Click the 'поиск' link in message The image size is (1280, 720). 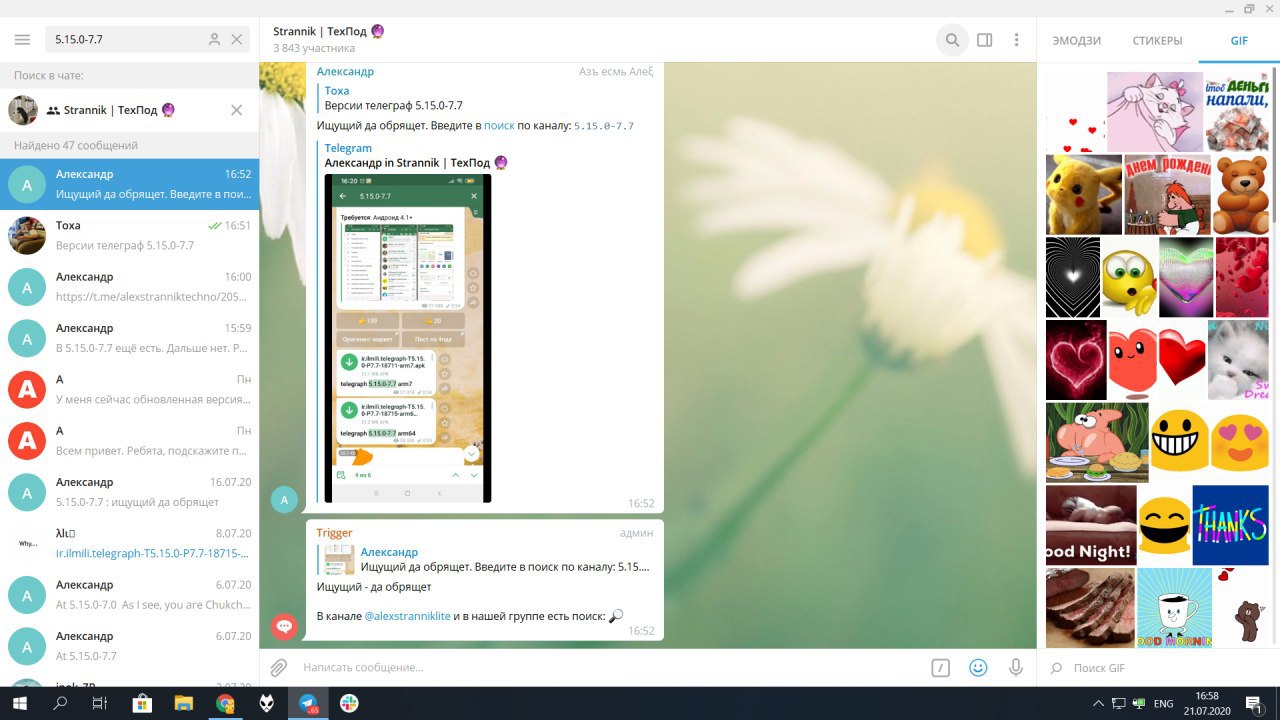click(499, 126)
